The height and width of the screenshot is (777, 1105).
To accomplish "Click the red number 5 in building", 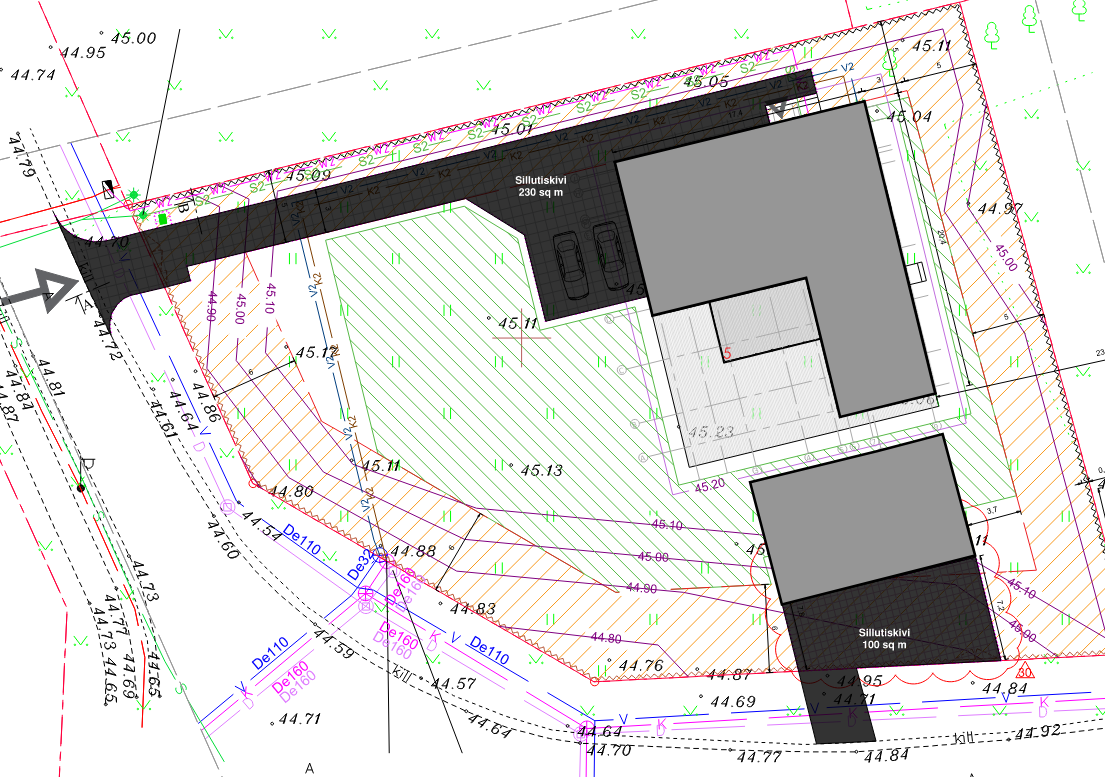I will pos(727,353).
